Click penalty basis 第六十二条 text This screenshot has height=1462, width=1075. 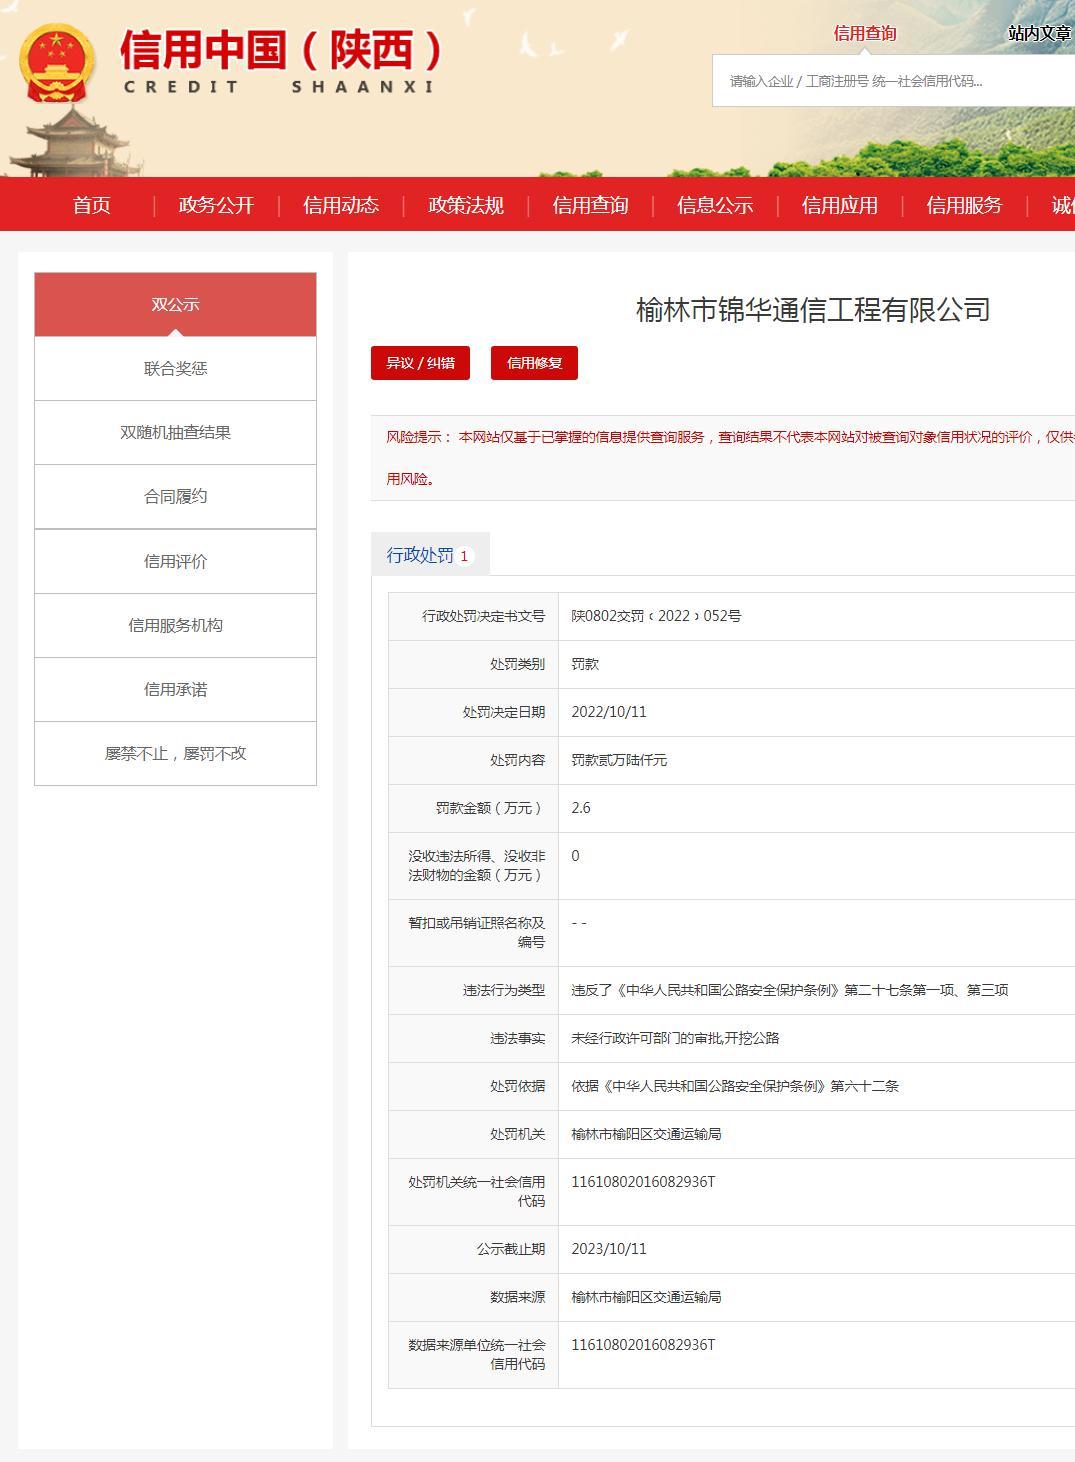tap(735, 1086)
